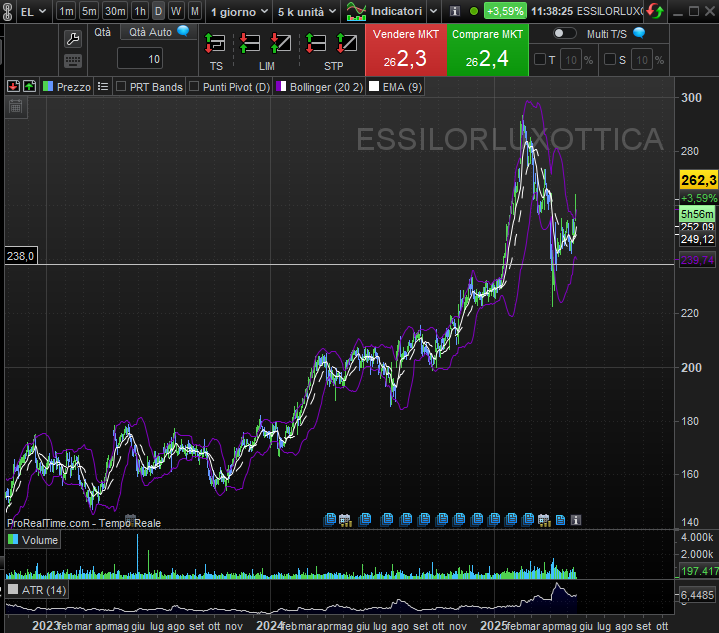The image size is (719, 633).
Task: Click the gray info icon on chart bottom
Action: click(576, 520)
